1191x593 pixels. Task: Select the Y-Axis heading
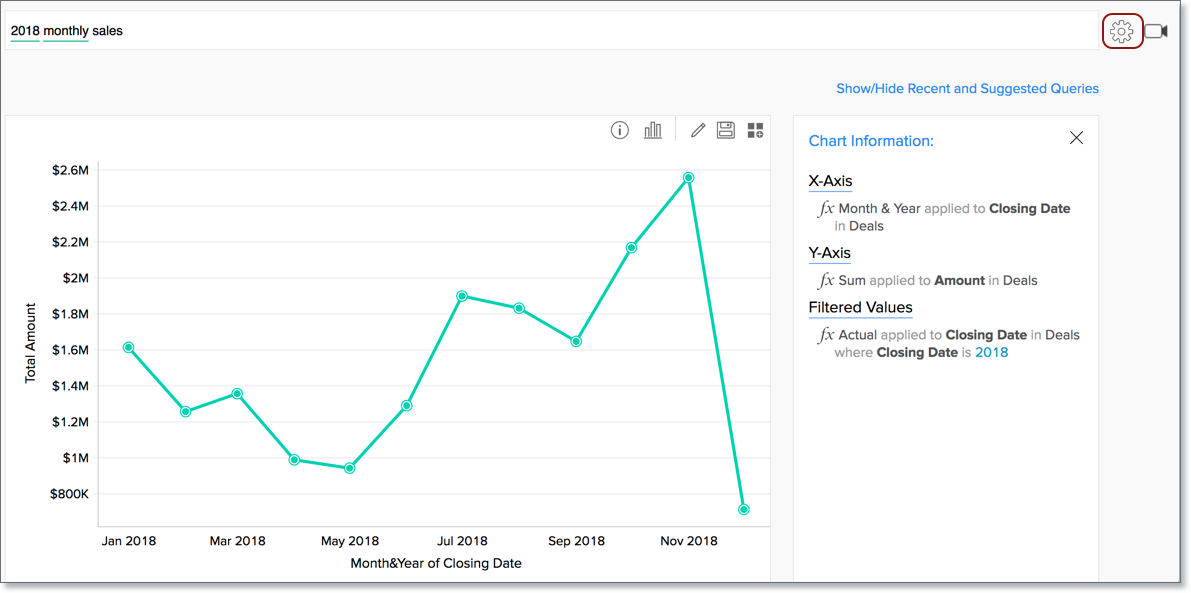coord(829,253)
